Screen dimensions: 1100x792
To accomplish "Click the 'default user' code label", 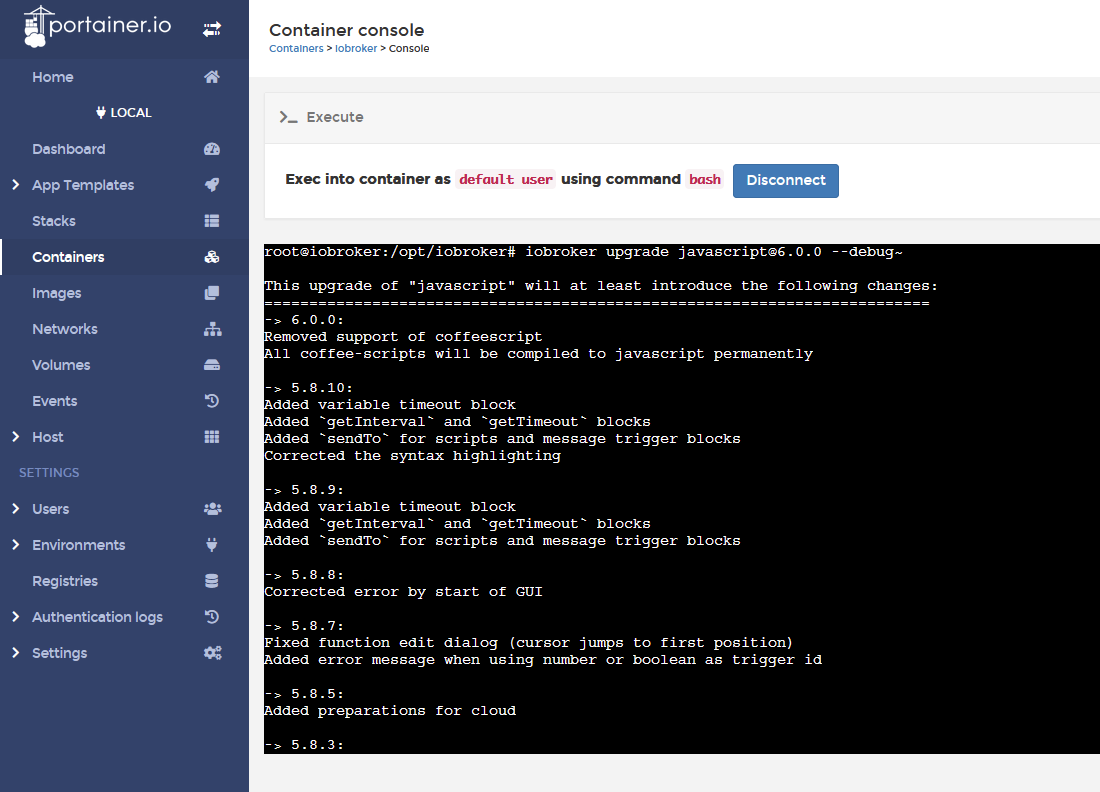I will click(x=506, y=180).
